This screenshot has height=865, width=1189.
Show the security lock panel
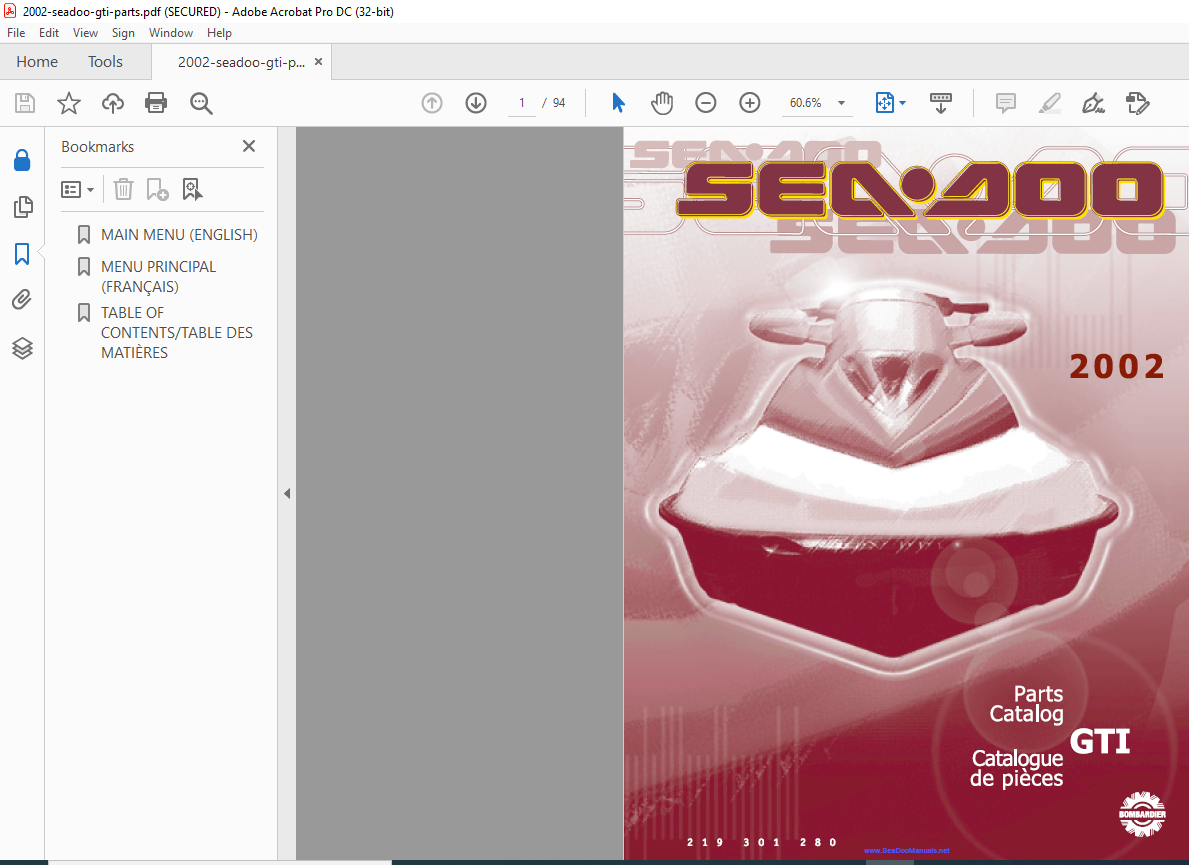22,160
